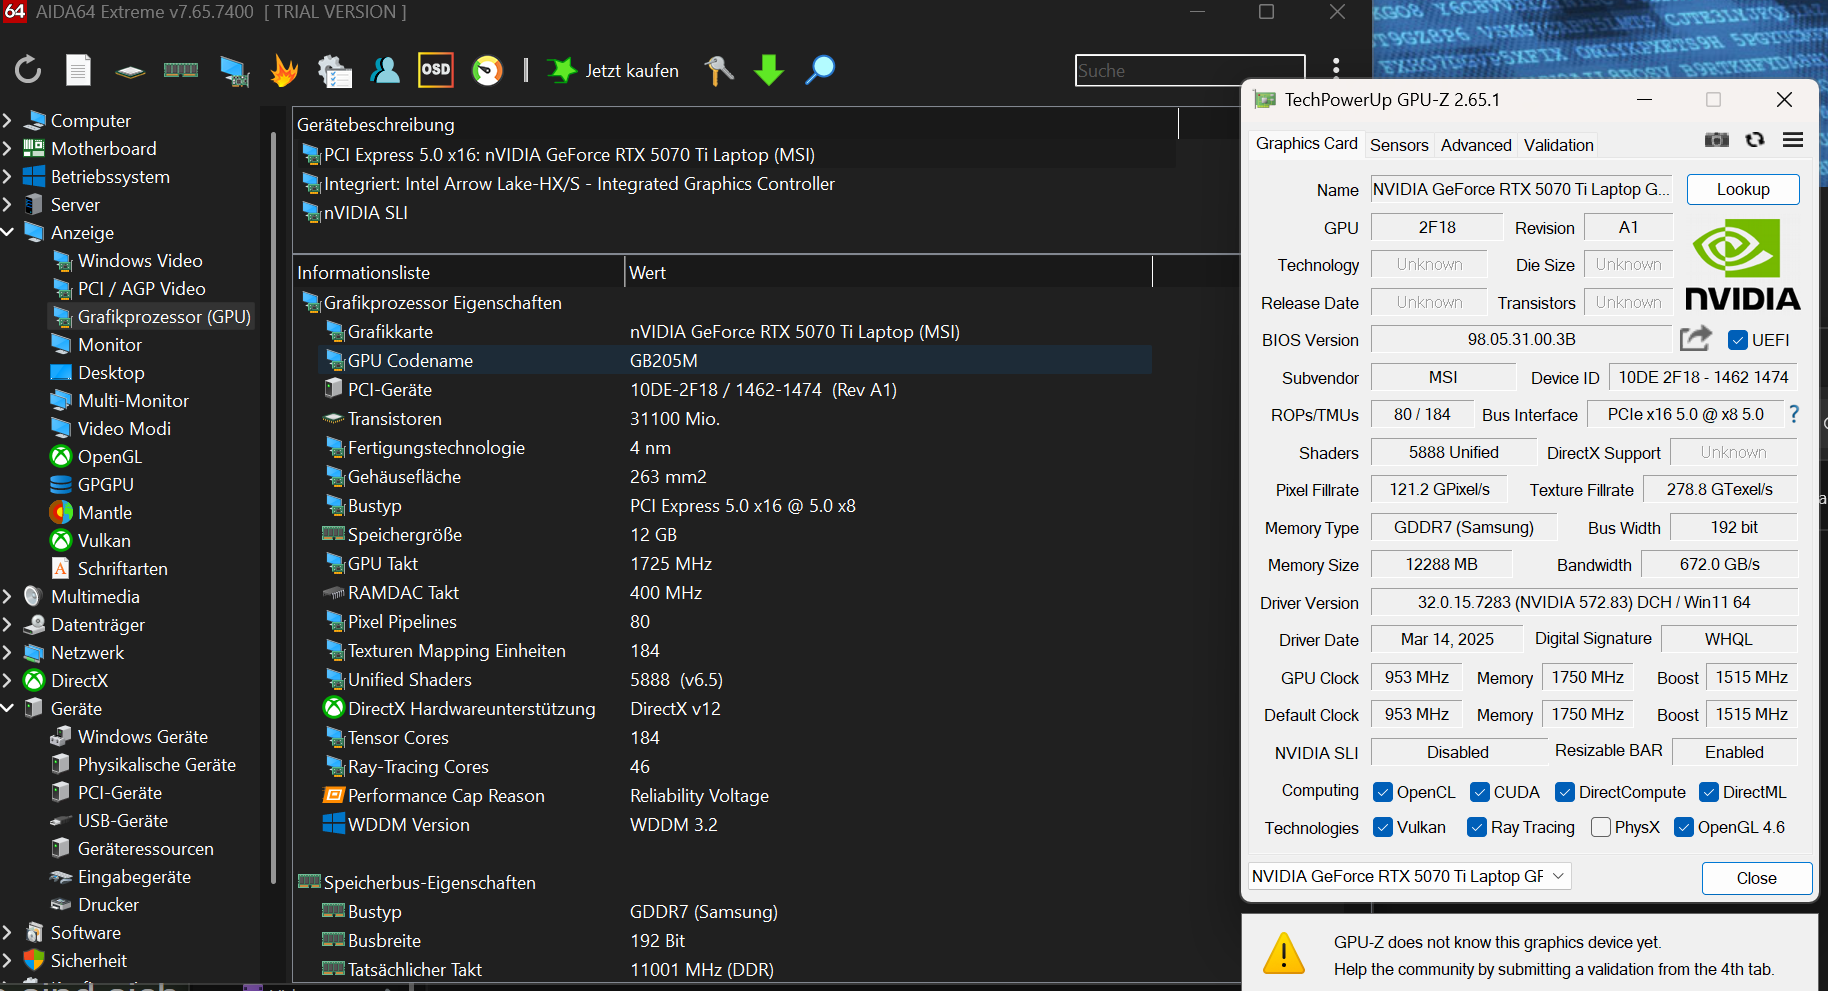The image size is (1828, 991).
Task: Toggle the UEFI checkbox
Action: 1738,340
